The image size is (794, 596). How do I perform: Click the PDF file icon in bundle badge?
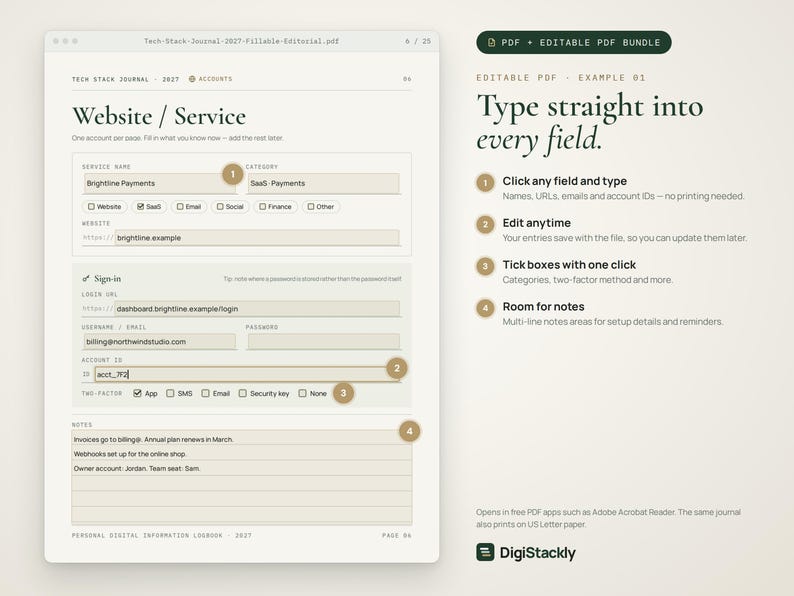click(x=491, y=43)
